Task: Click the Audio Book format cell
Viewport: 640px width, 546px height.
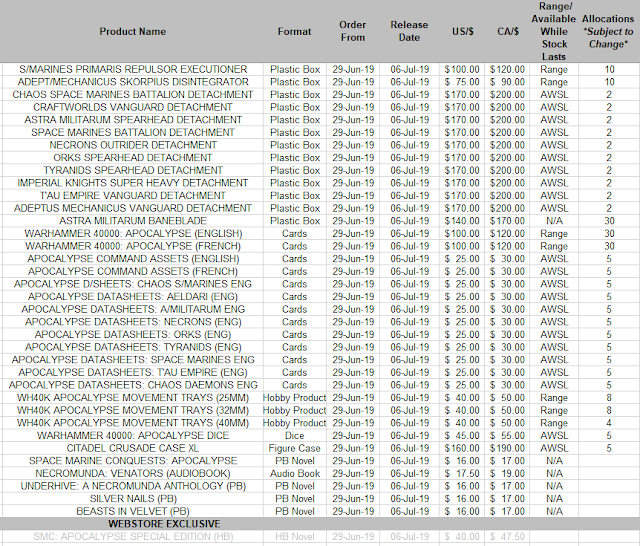Action: point(294,473)
